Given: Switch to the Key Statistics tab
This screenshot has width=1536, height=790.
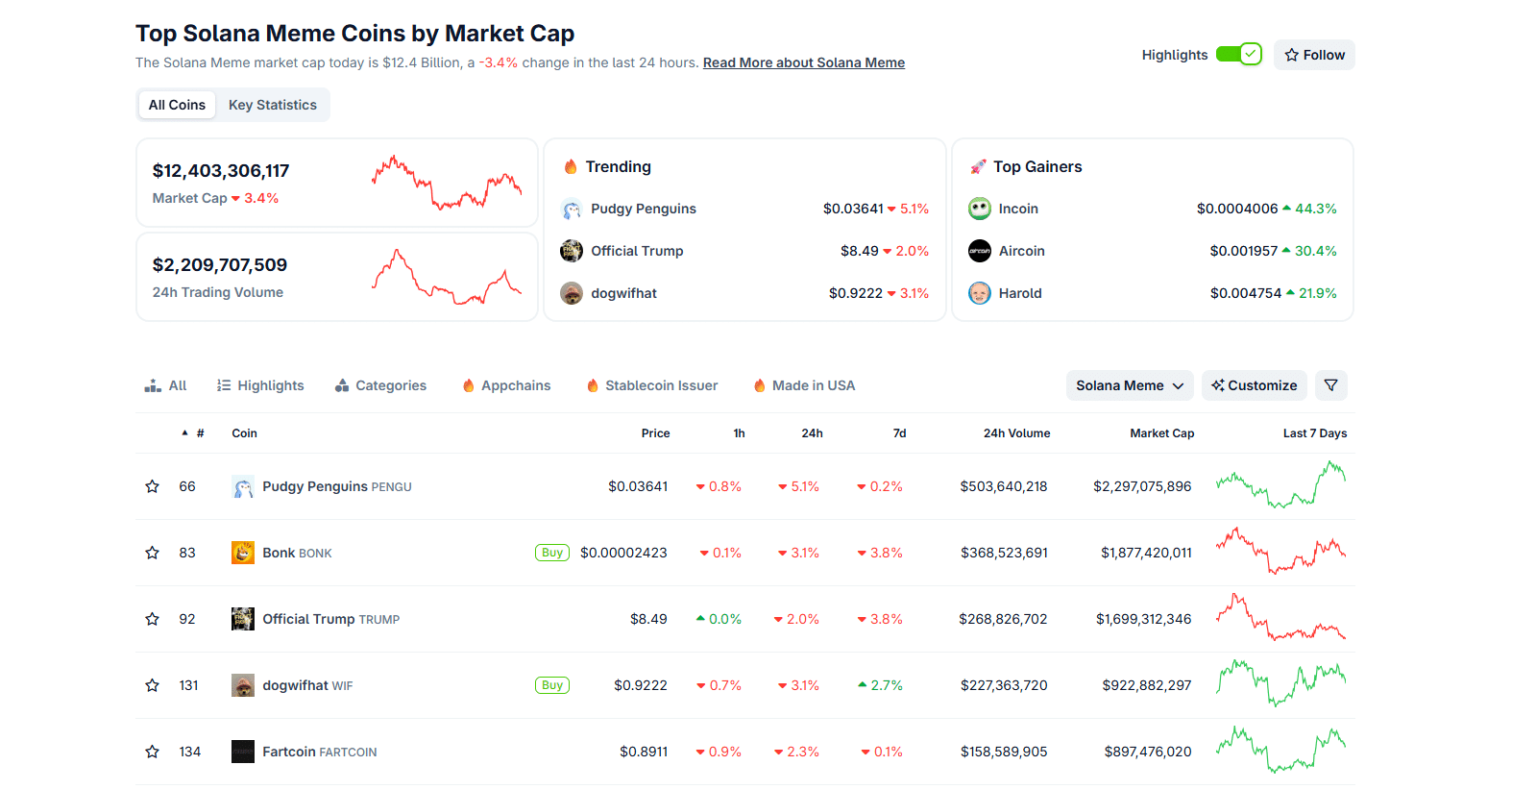Looking at the screenshot, I should click(272, 104).
